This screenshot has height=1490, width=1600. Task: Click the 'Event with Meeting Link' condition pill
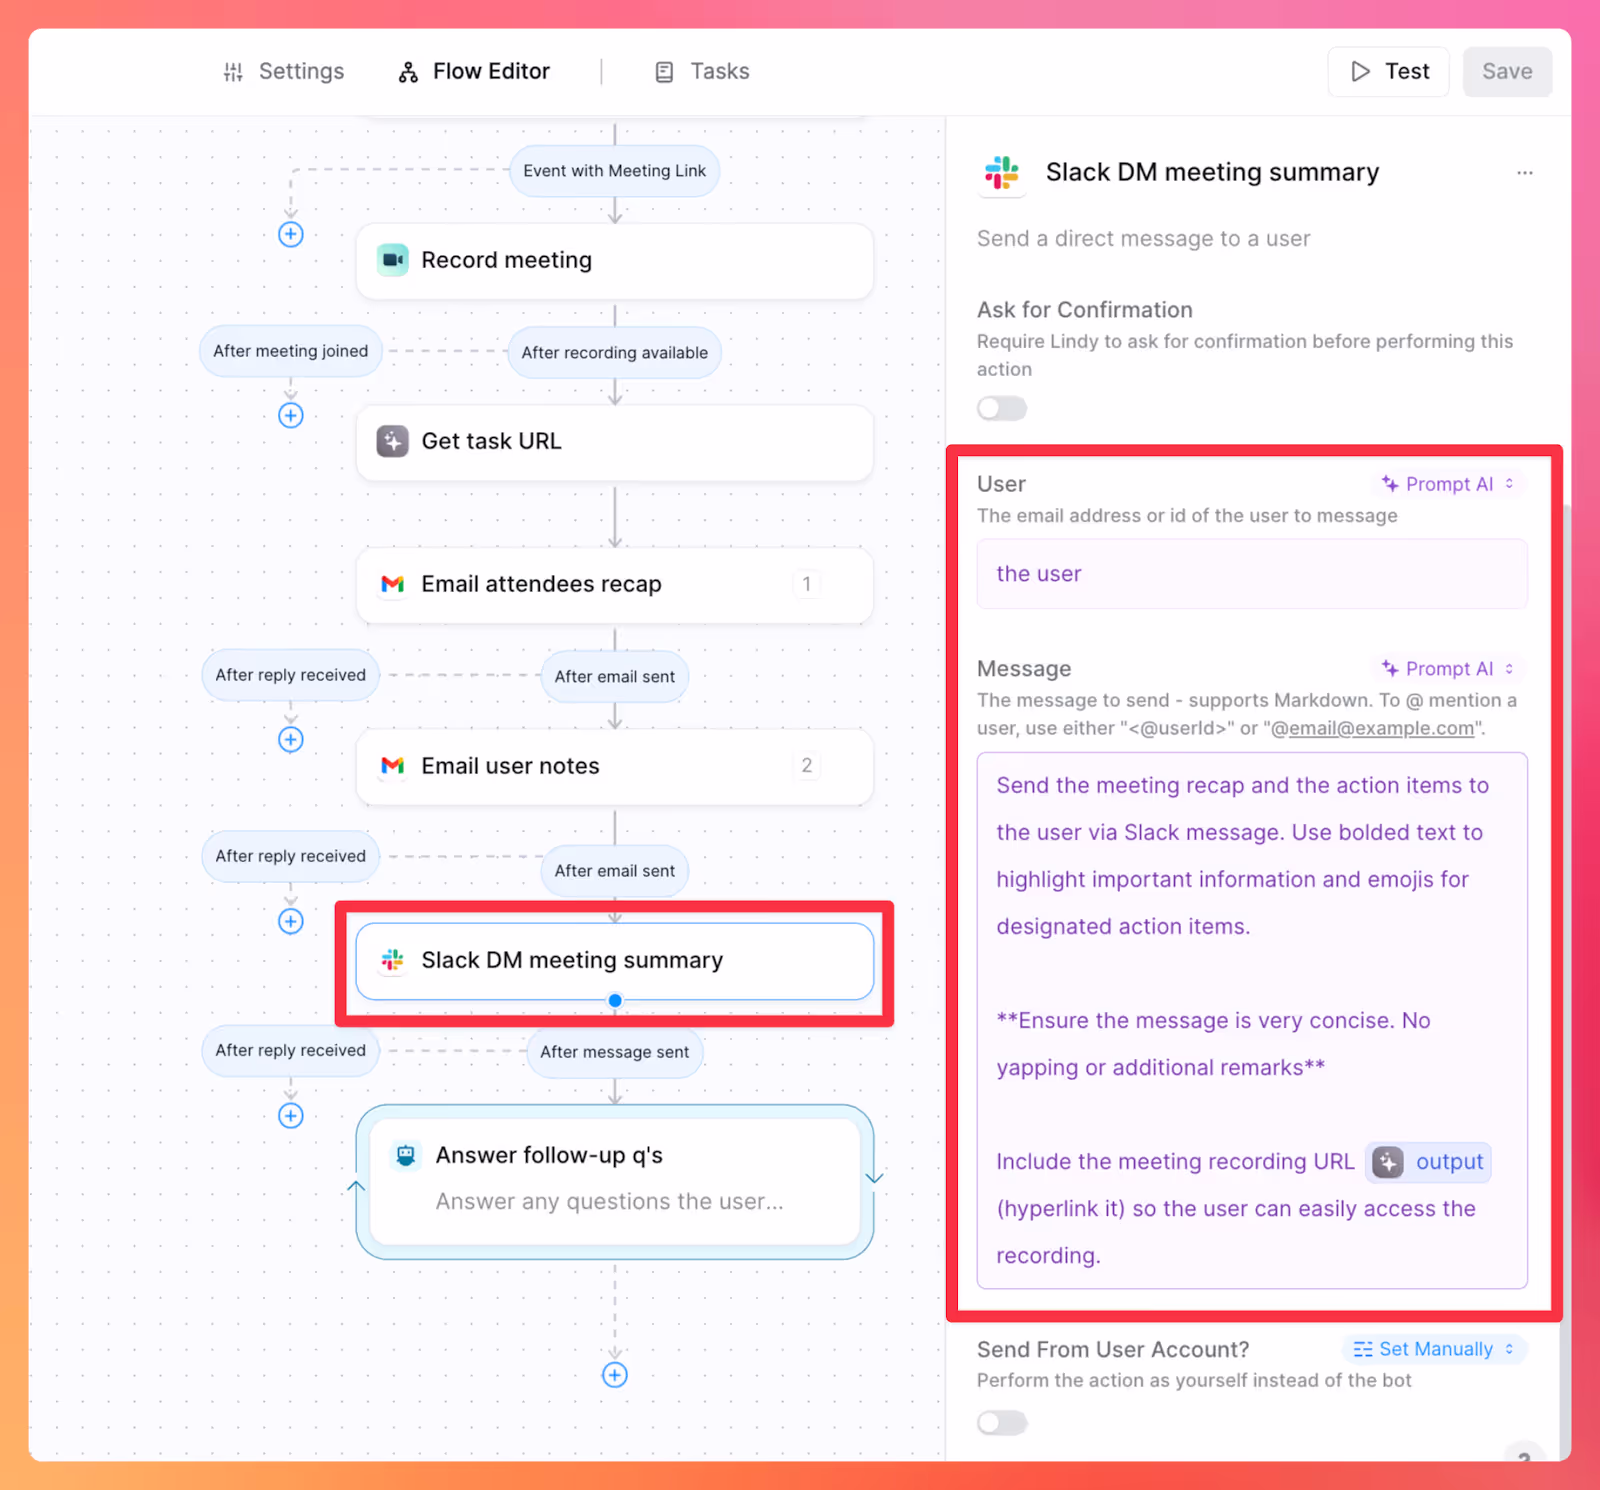(614, 171)
